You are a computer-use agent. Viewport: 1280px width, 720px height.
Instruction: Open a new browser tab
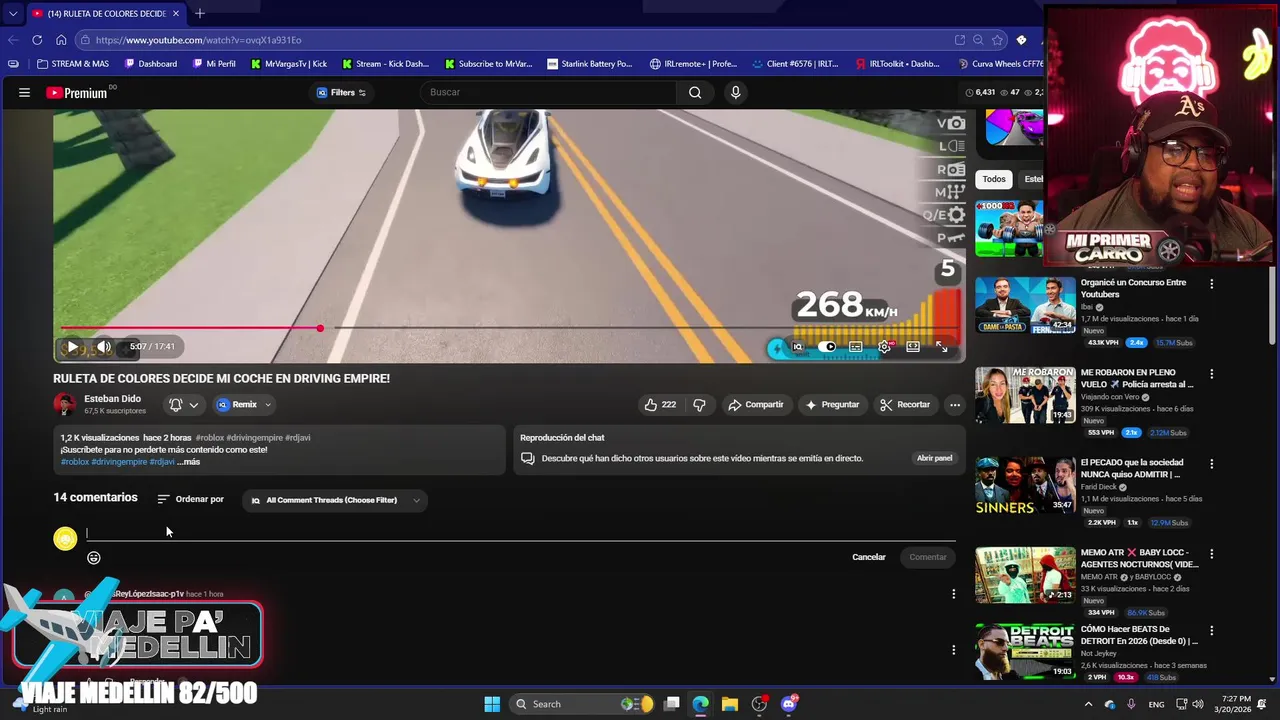pos(200,13)
